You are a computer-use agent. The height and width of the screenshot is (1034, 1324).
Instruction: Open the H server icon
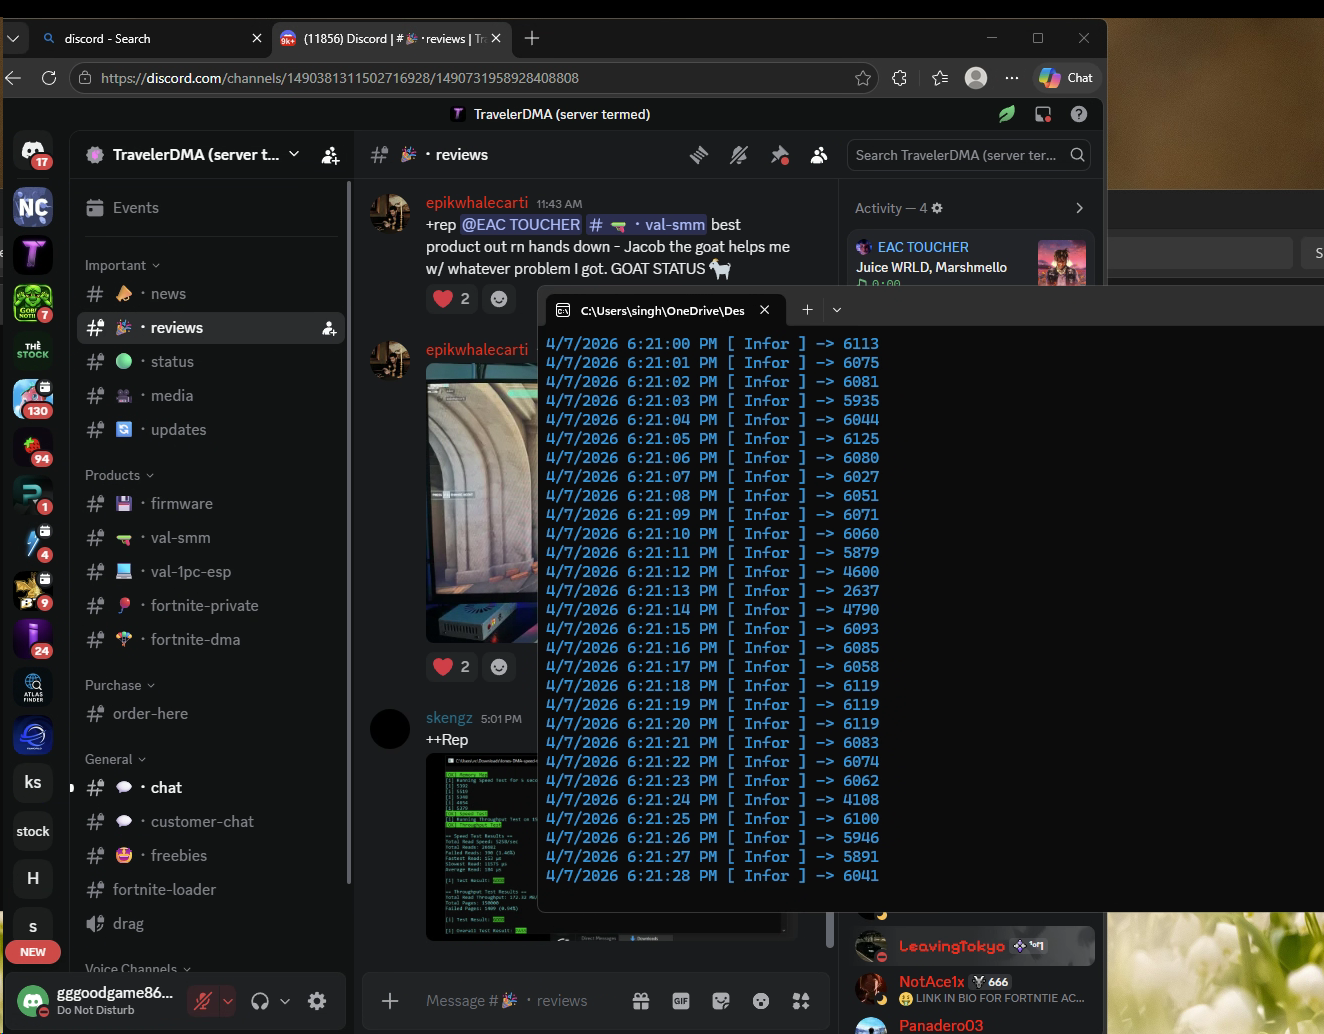point(33,878)
